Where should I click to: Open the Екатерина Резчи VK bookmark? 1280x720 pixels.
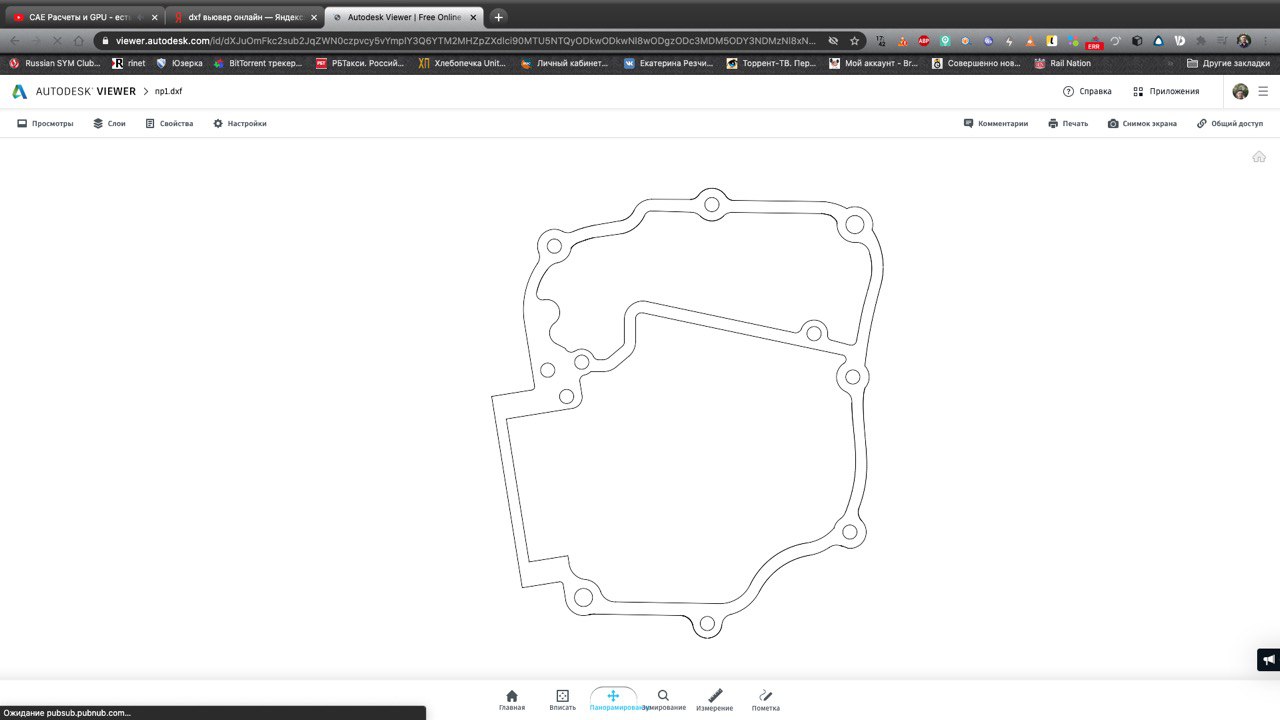point(668,63)
